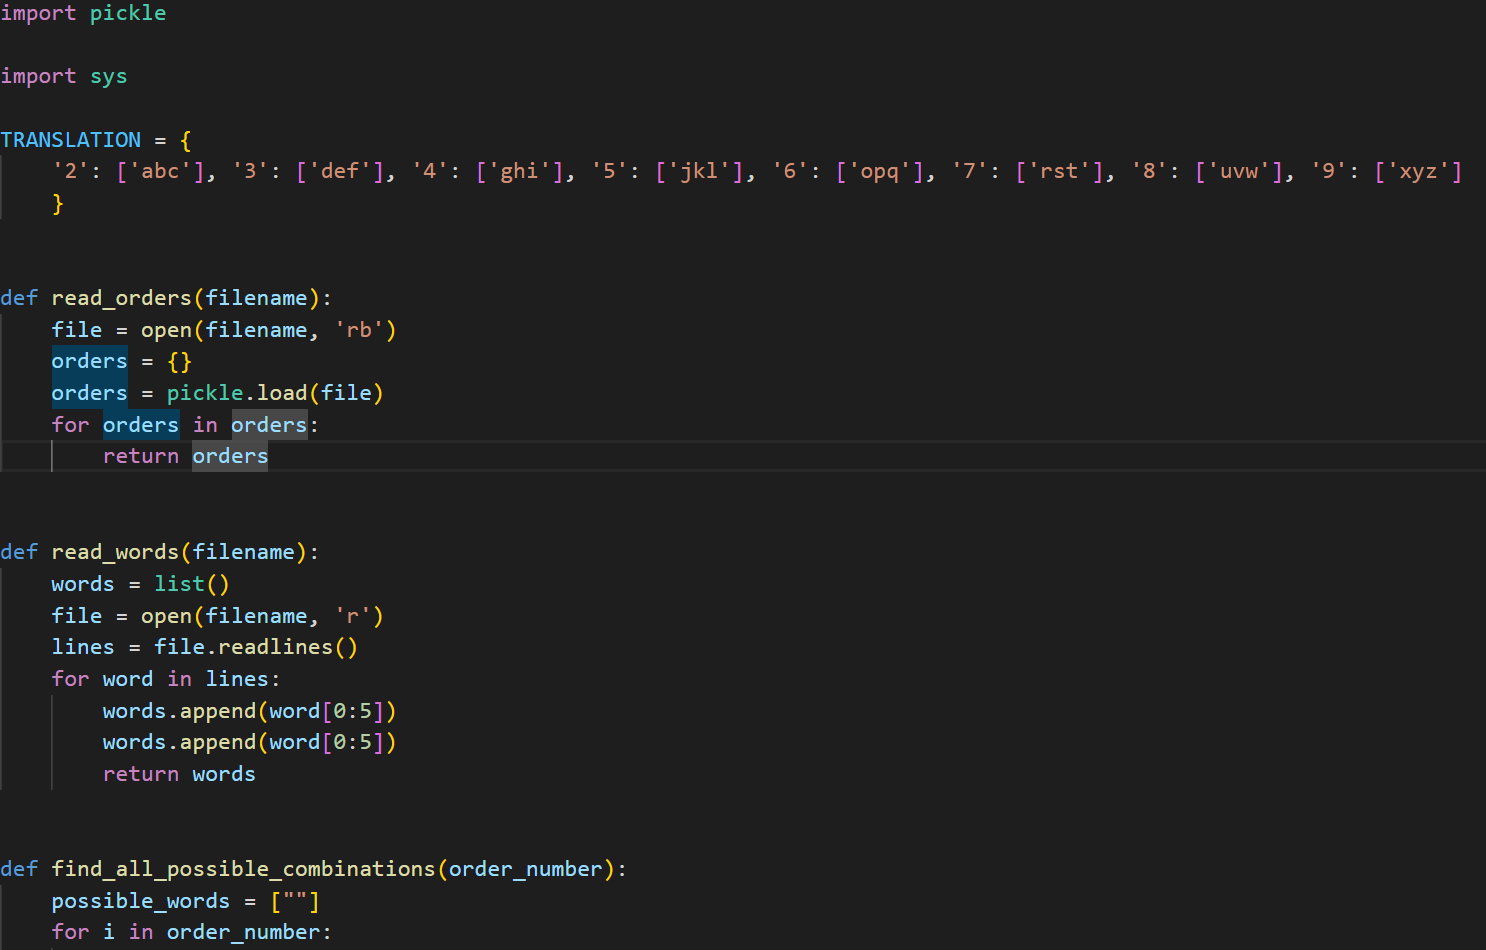Click the highlighted orders variable after for
The width and height of the screenshot is (1486, 950).
[140, 424]
